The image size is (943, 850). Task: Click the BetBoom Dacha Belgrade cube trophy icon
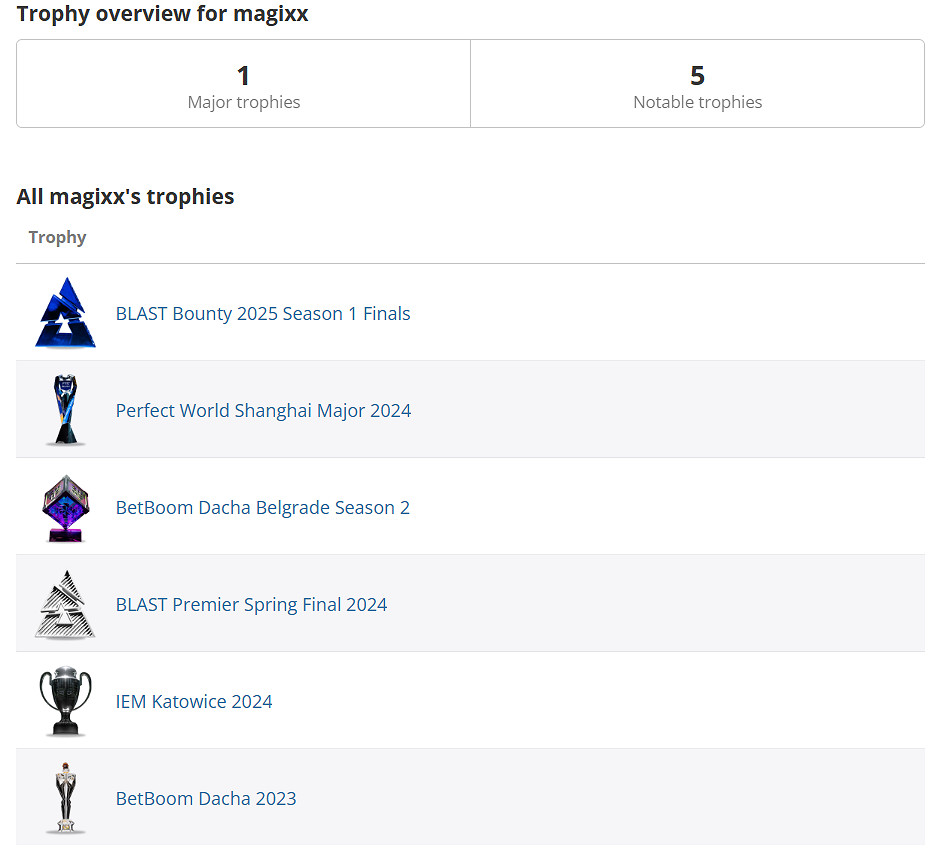pyautogui.click(x=65, y=507)
